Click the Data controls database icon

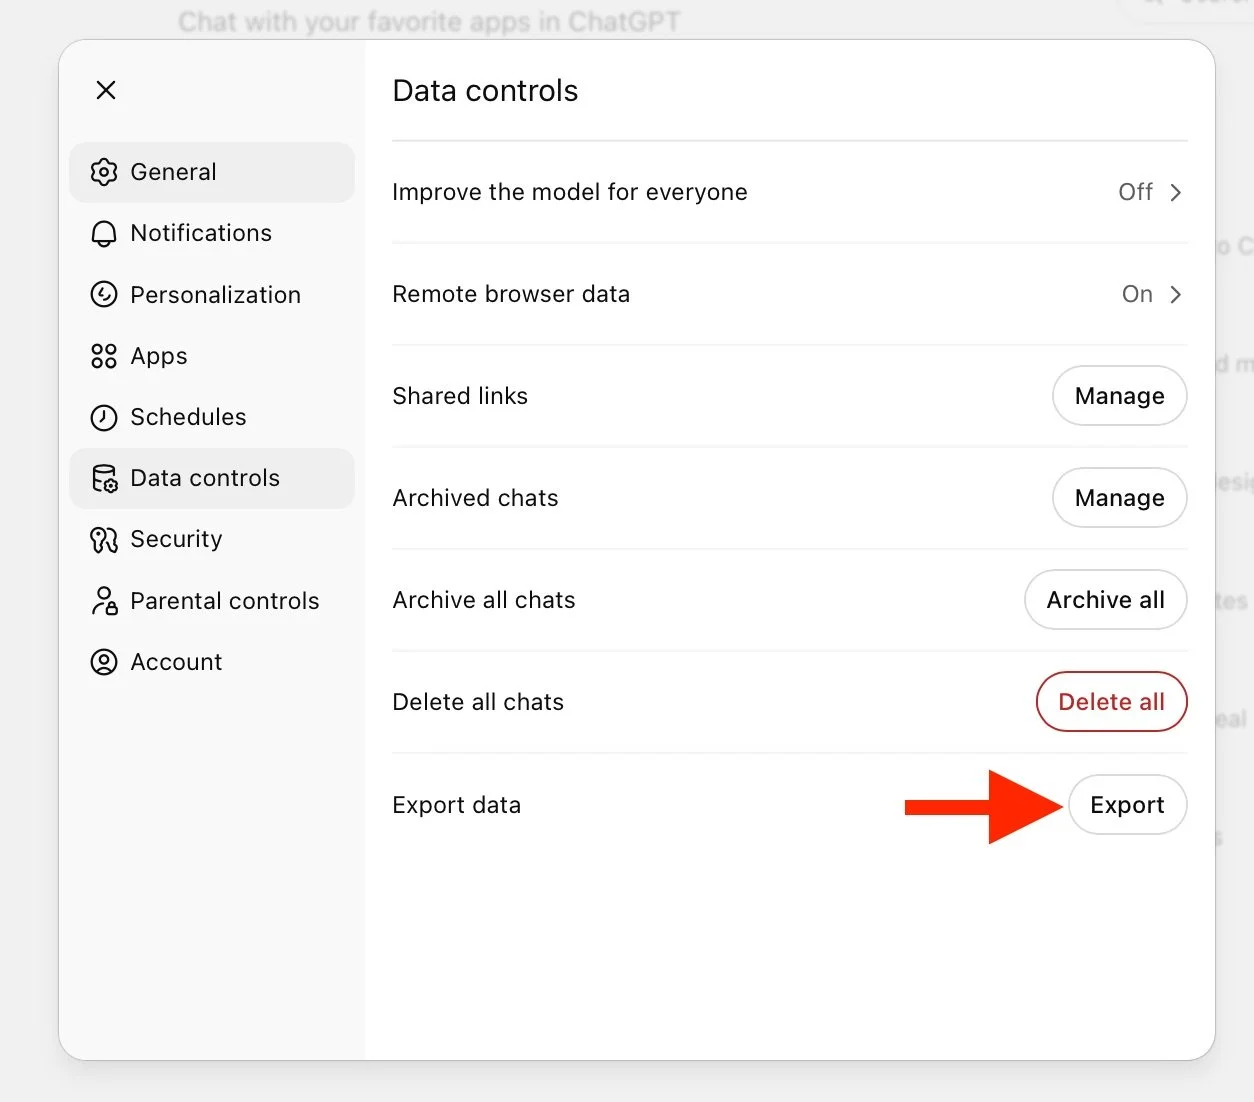(x=104, y=479)
